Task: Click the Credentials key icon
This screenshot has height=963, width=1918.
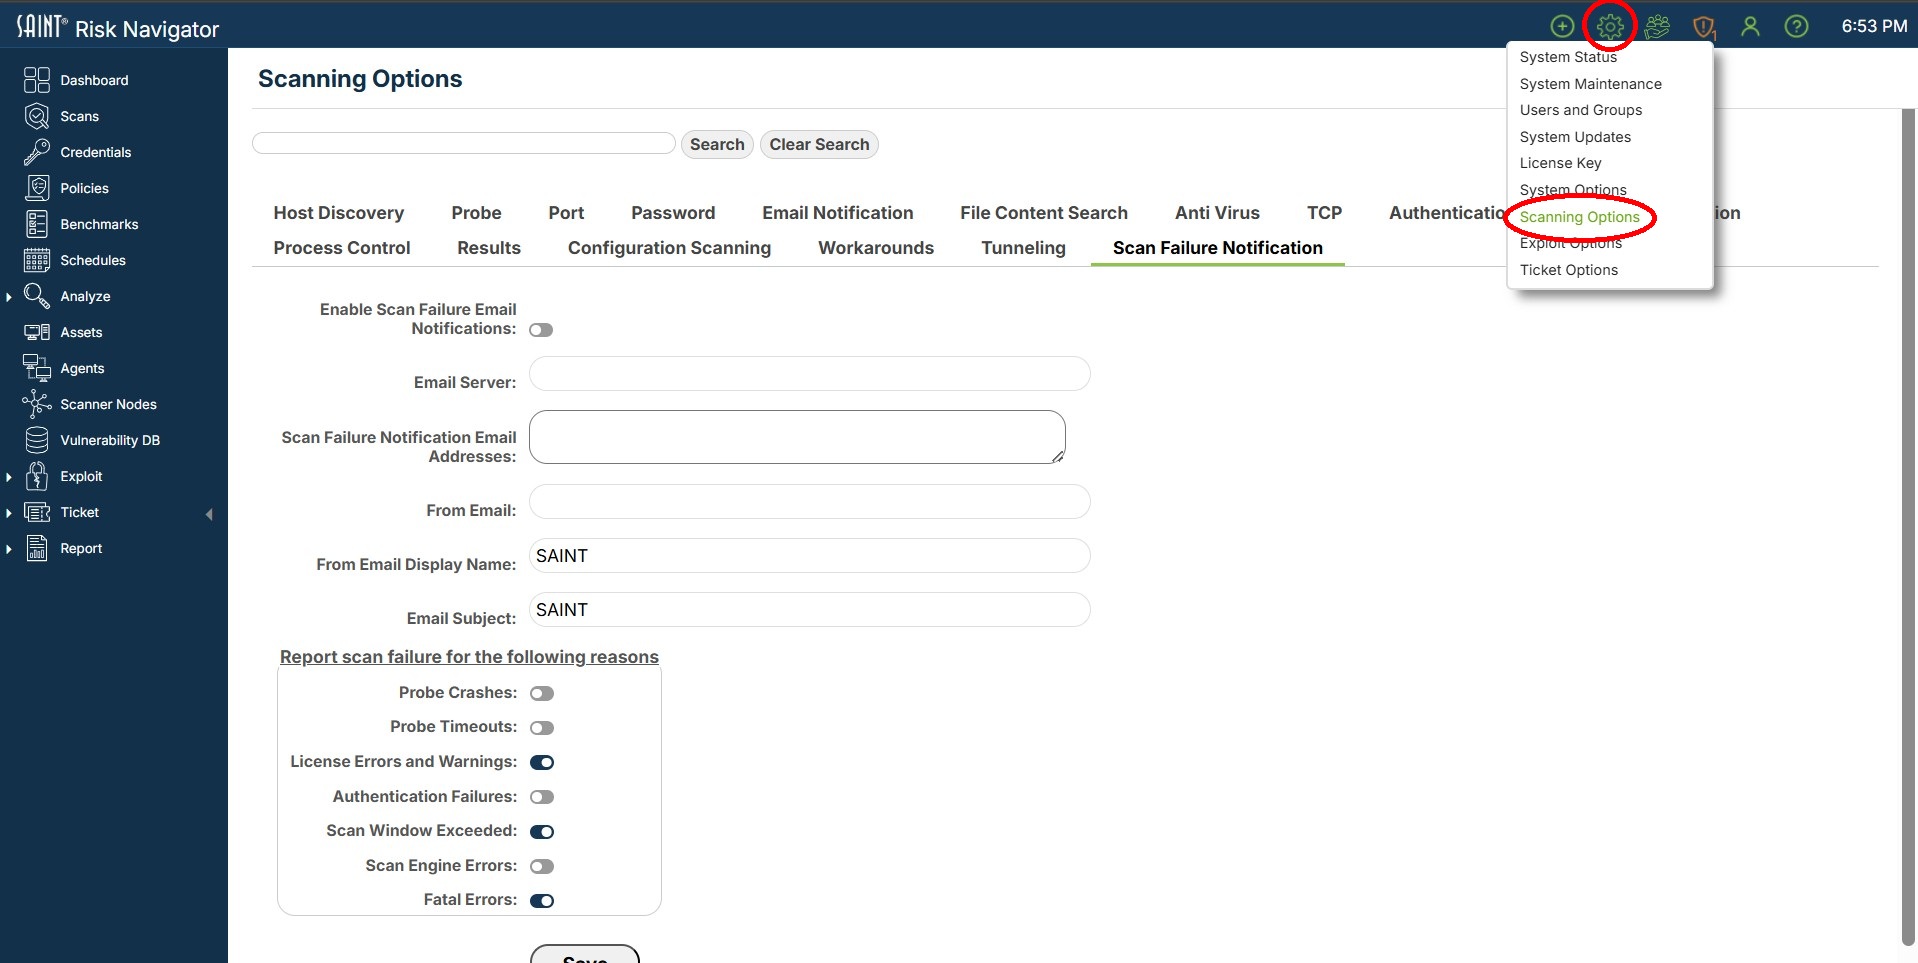Action: [37, 152]
